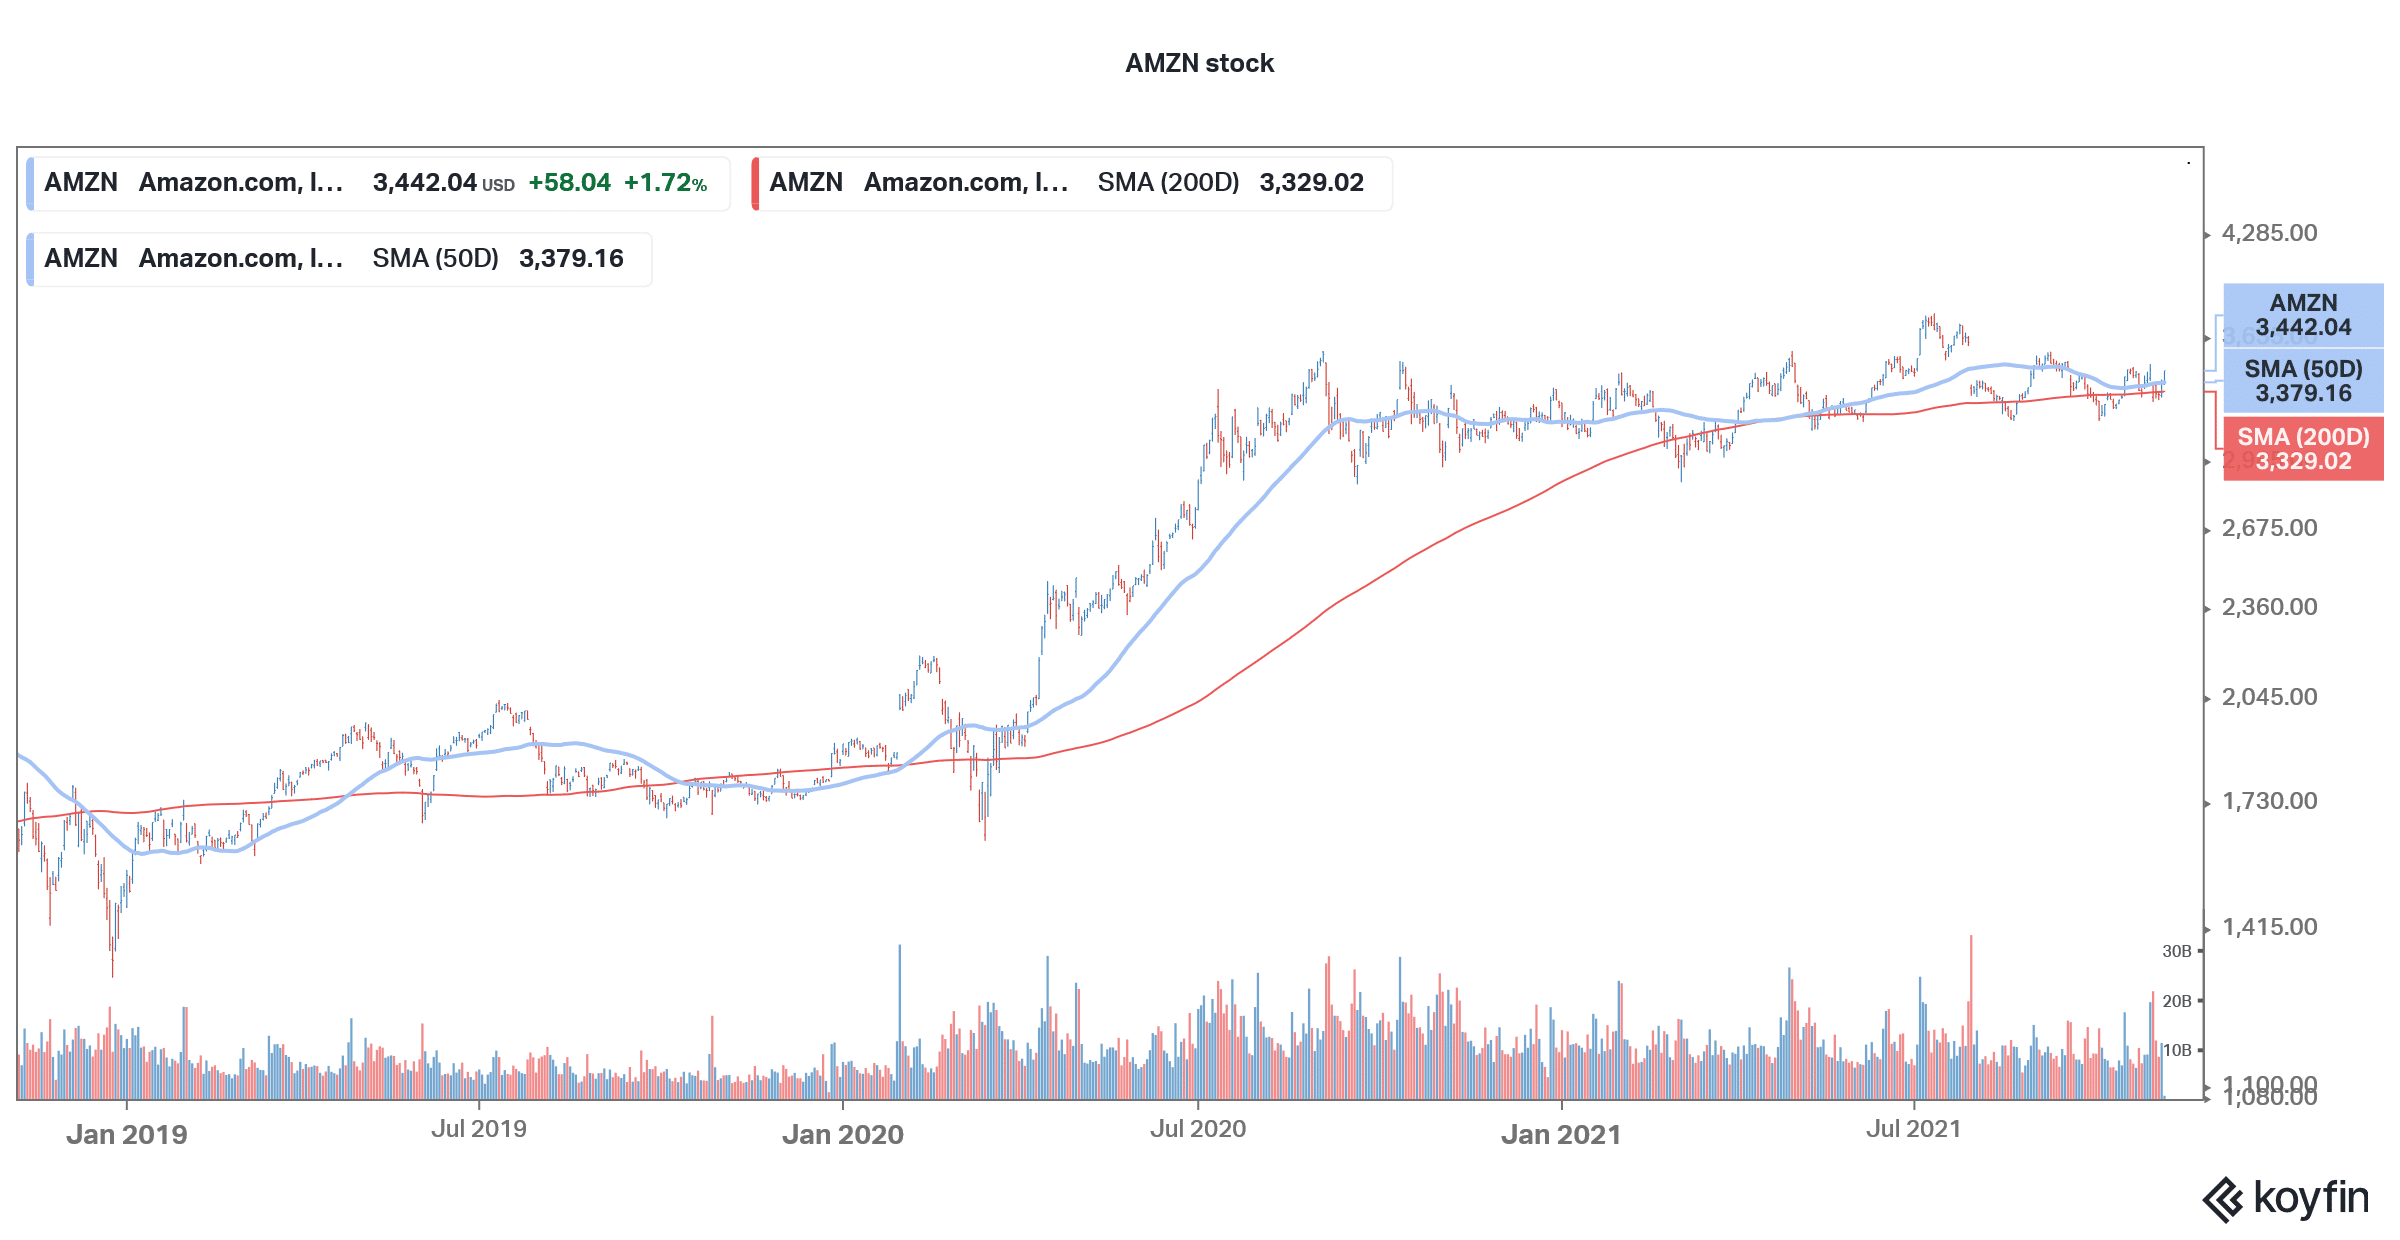Click the Jul 2021 date axis label
Image resolution: width=2400 pixels, height=1240 pixels.
pos(1914,1129)
